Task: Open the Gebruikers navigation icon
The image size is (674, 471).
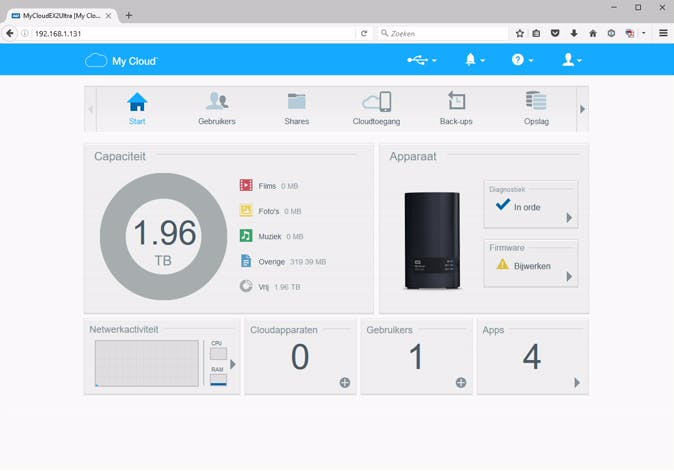Action: 217,101
